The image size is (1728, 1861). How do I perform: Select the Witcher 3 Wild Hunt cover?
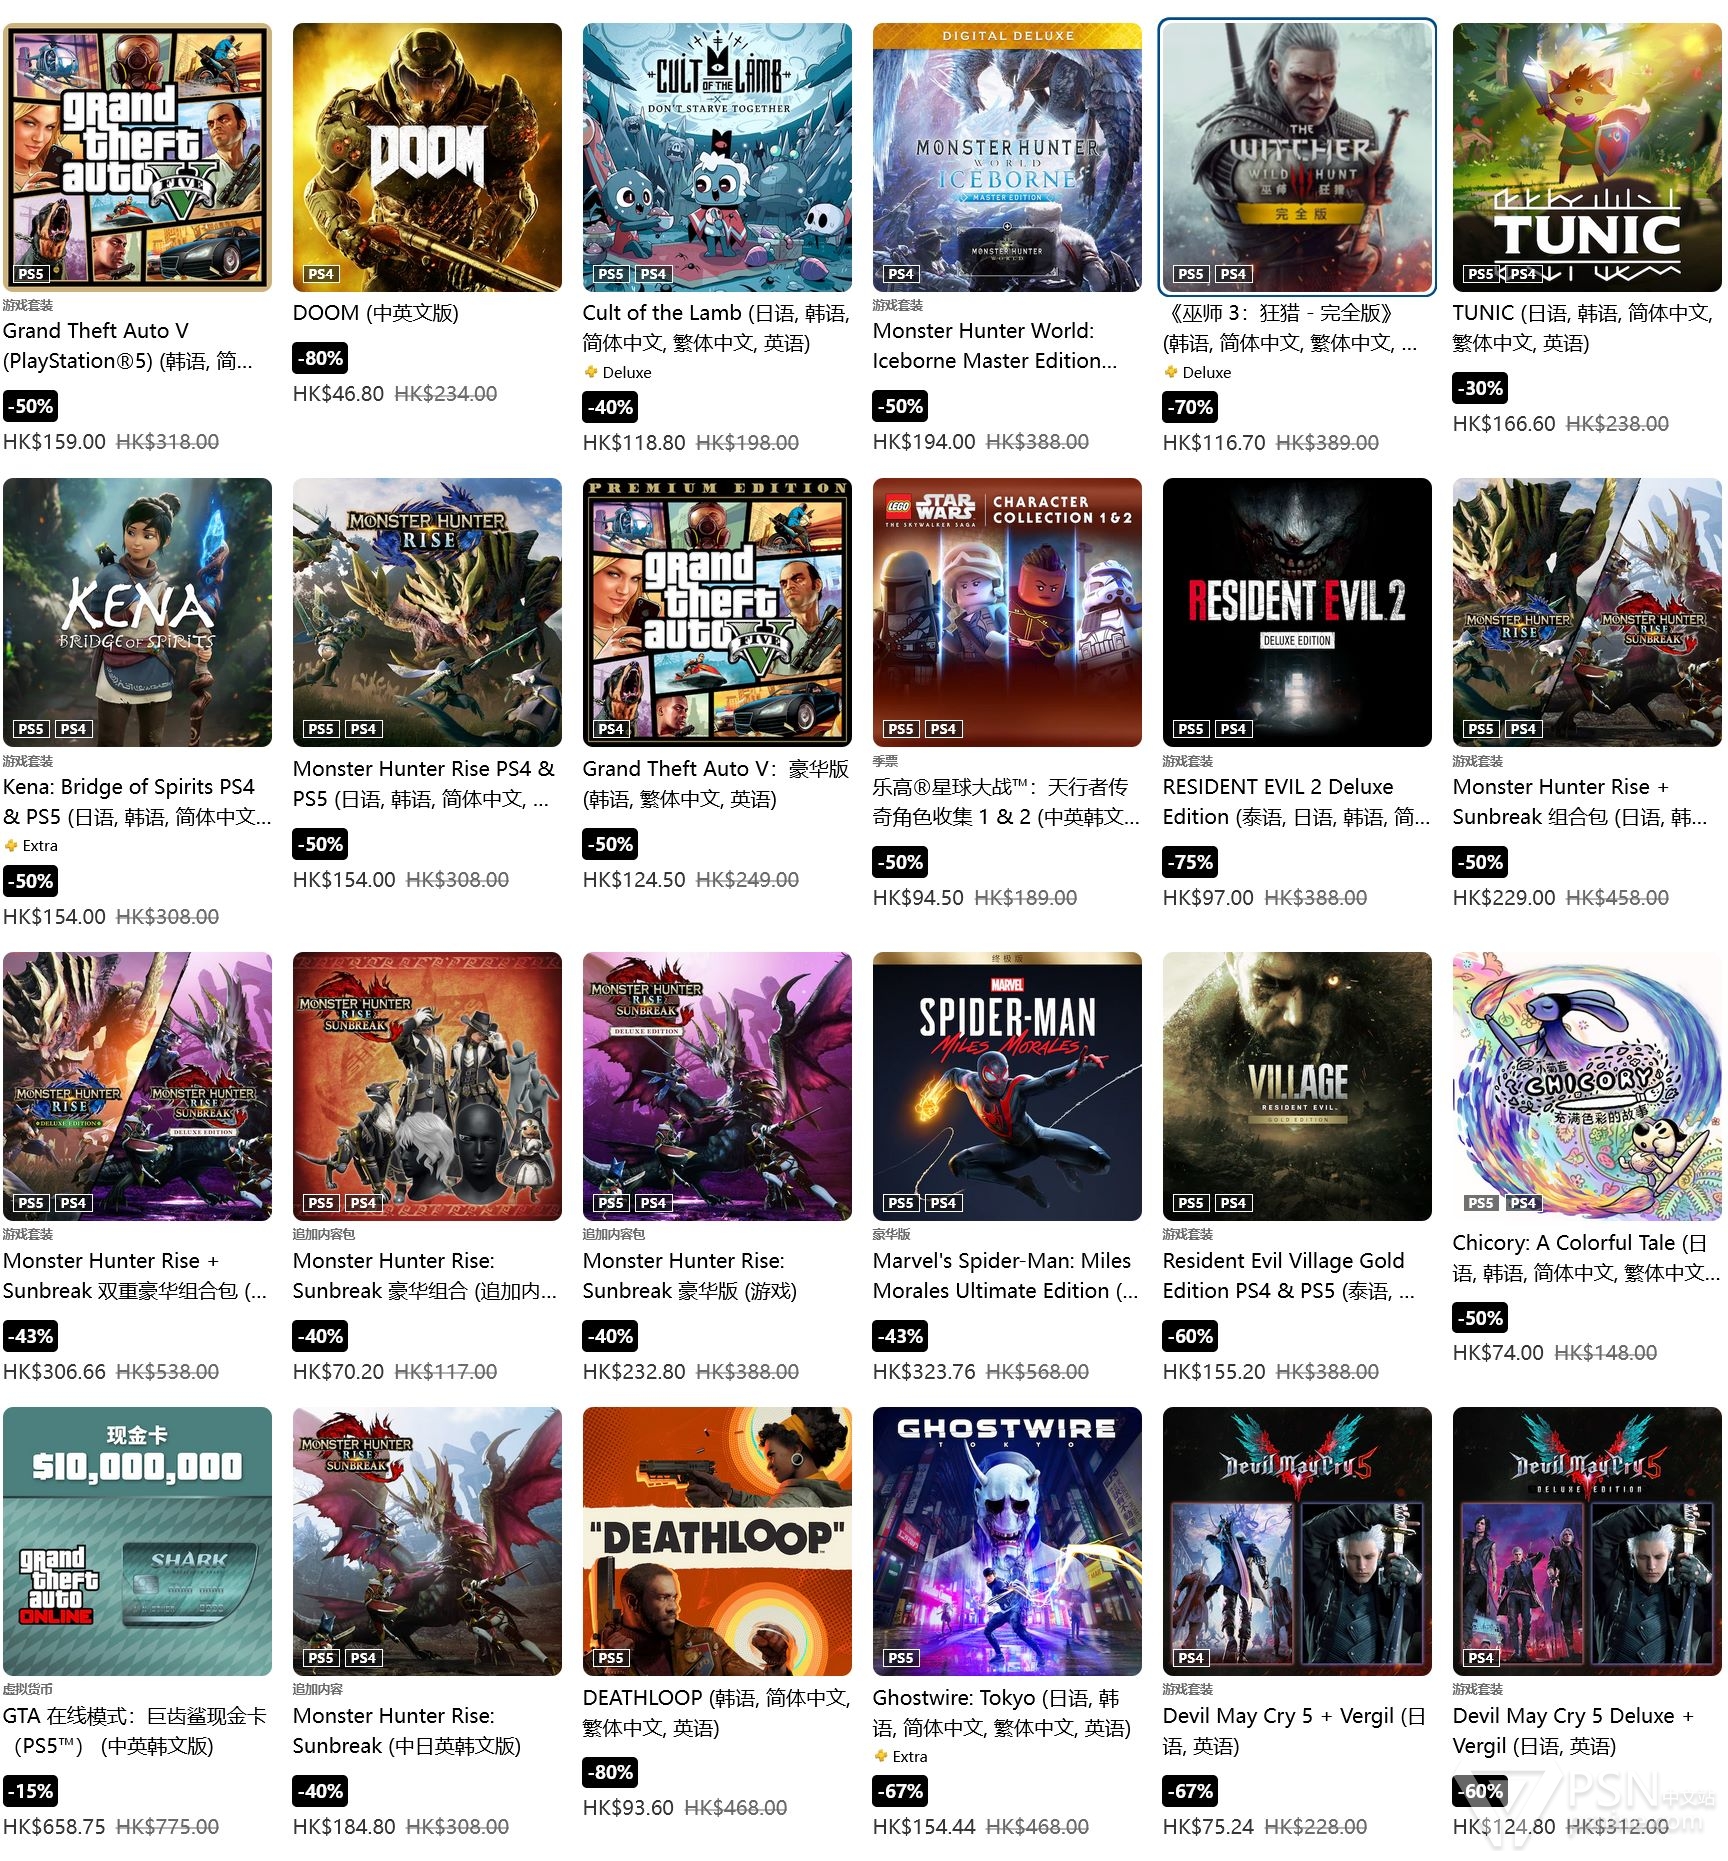(1297, 157)
